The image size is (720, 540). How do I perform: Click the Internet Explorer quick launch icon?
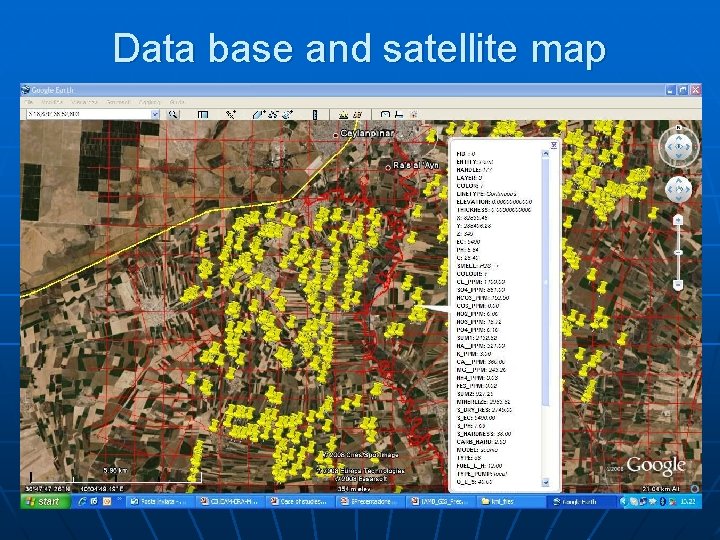point(82,501)
